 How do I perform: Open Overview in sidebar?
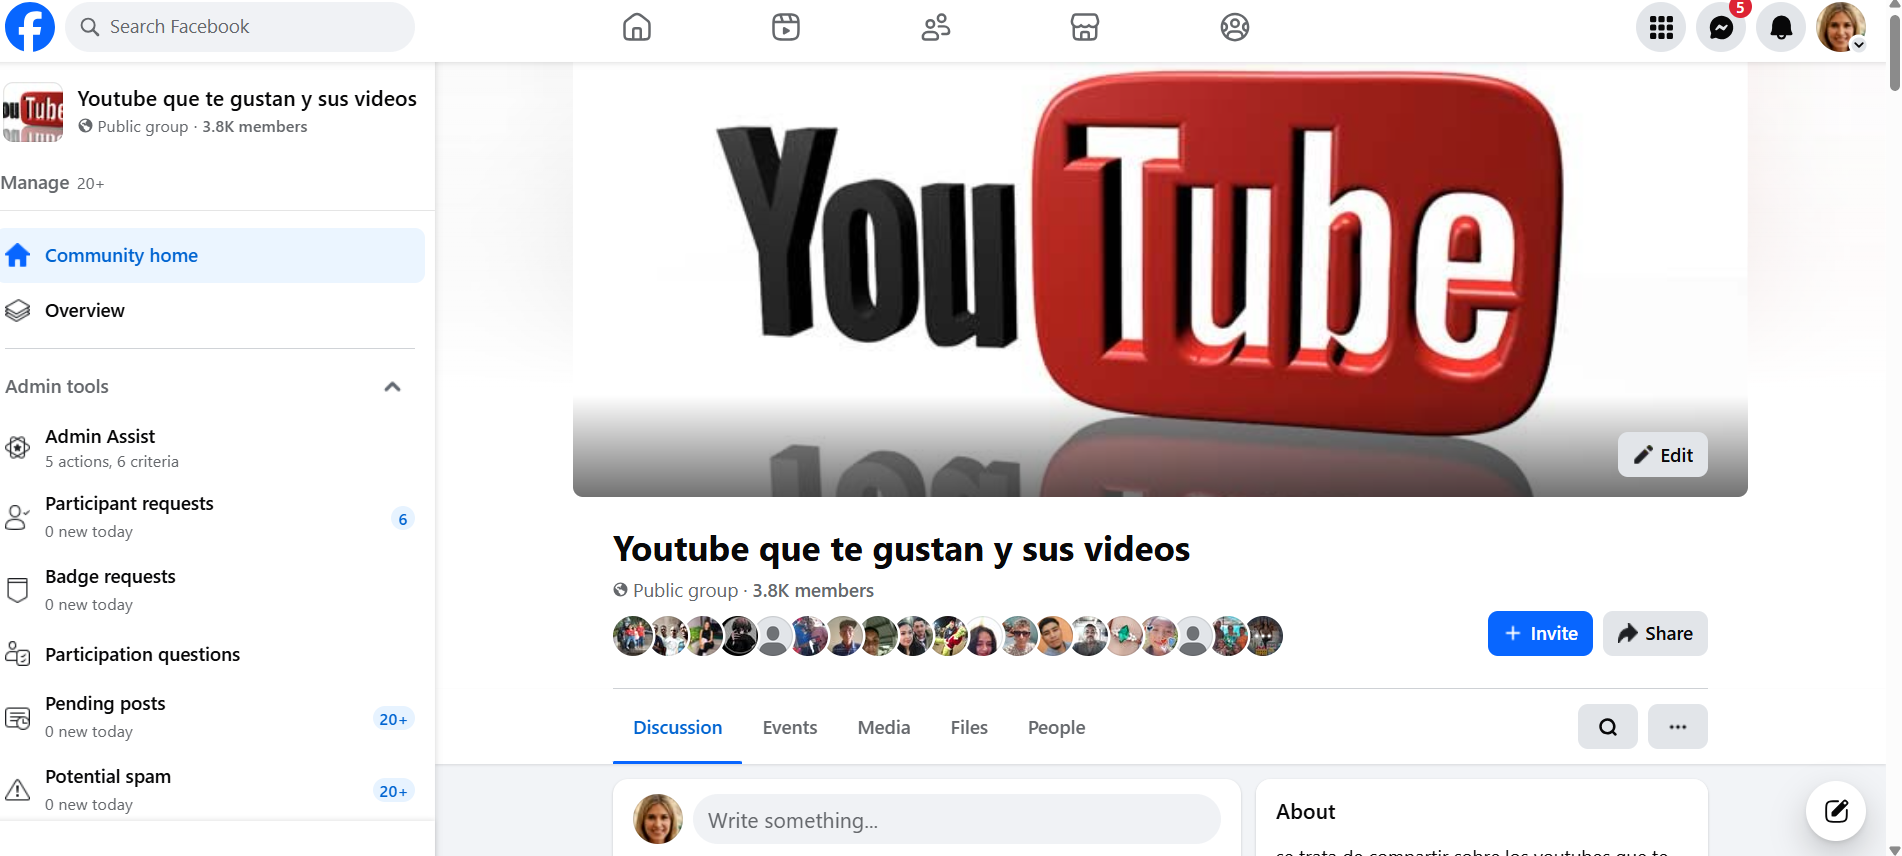[212, 310]
